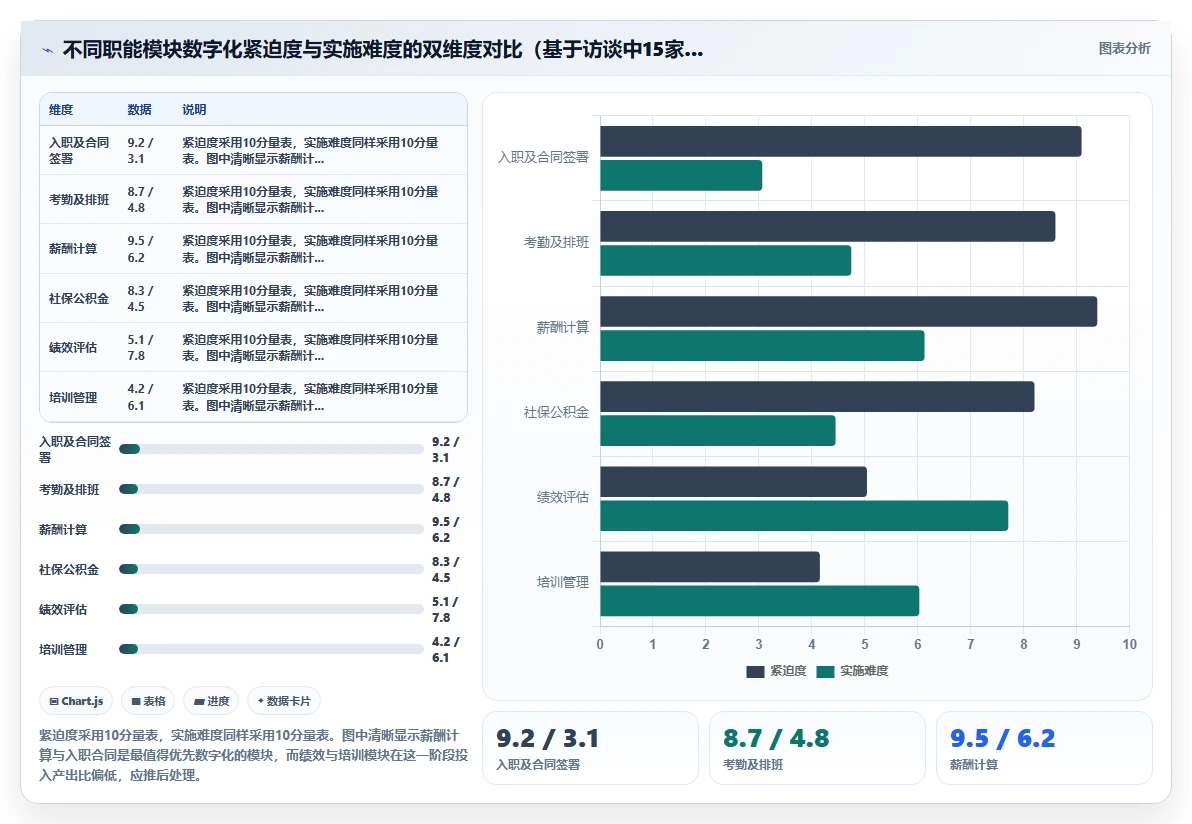Viewport: 1192px width, 824px height.
Task: Click the dark 紧迫度 bar for 考勤及排班
Action: (x=828, y=227)
